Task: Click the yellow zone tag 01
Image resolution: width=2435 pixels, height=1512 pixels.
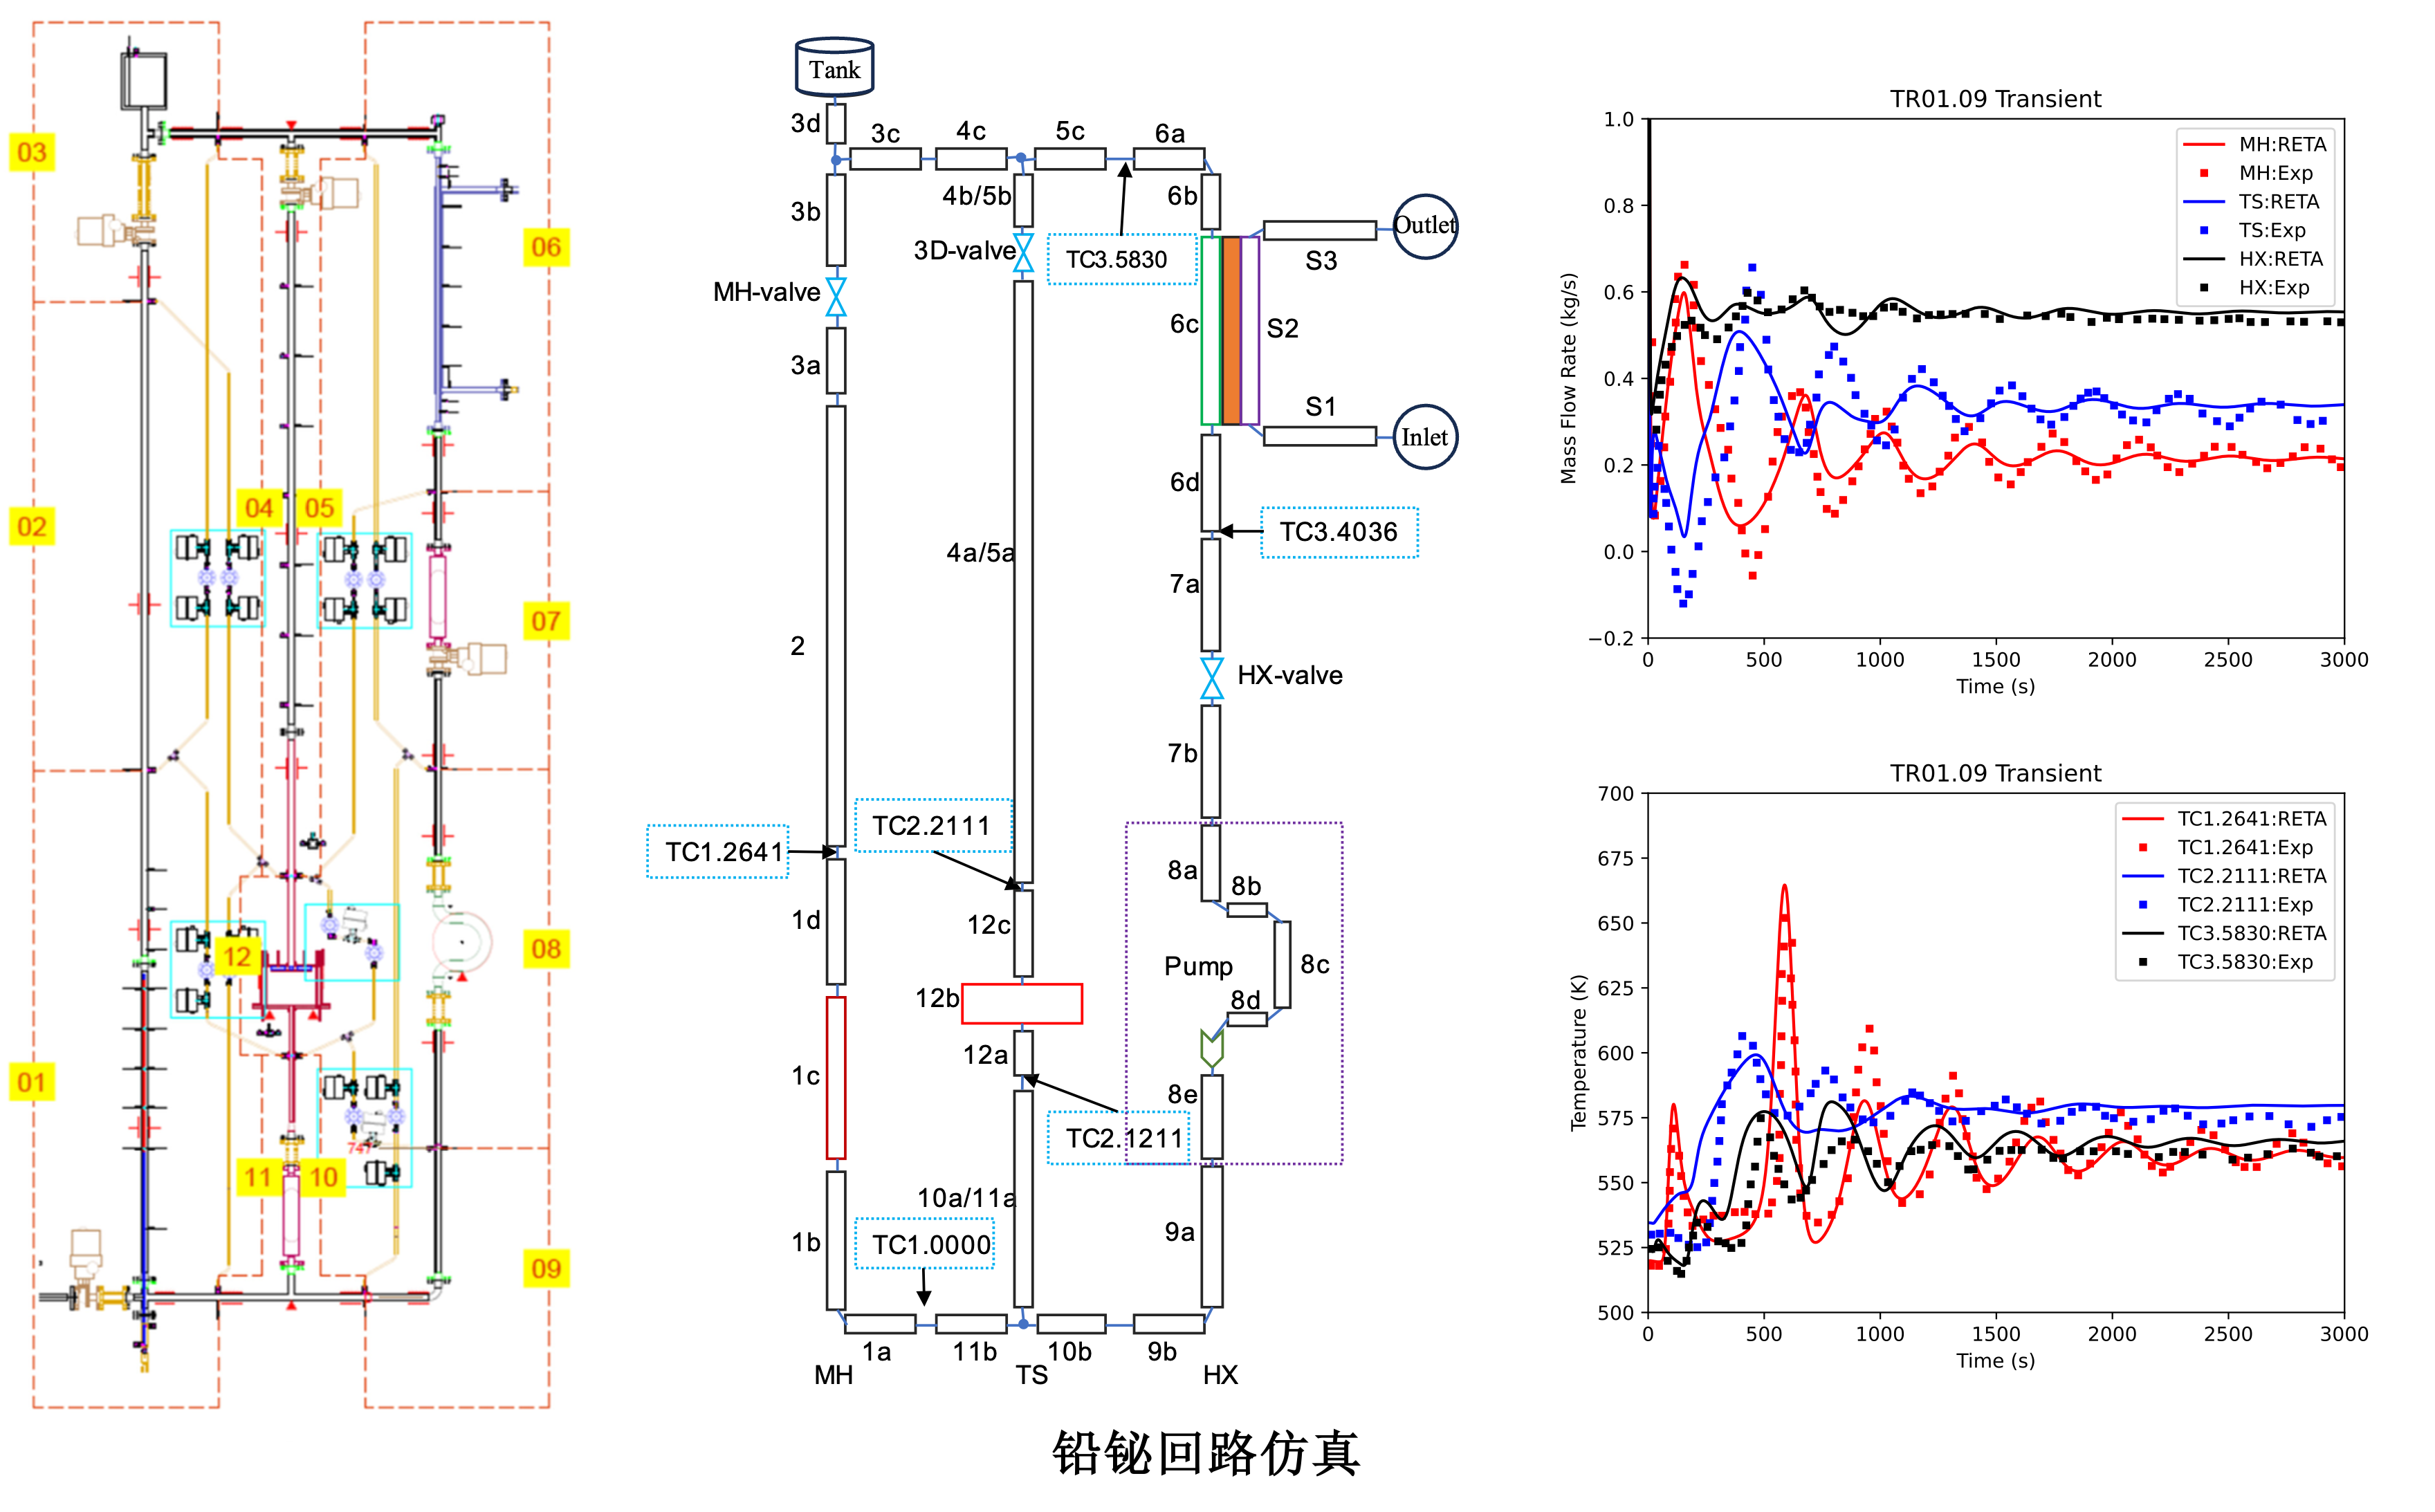Action: click(32, 1081)
